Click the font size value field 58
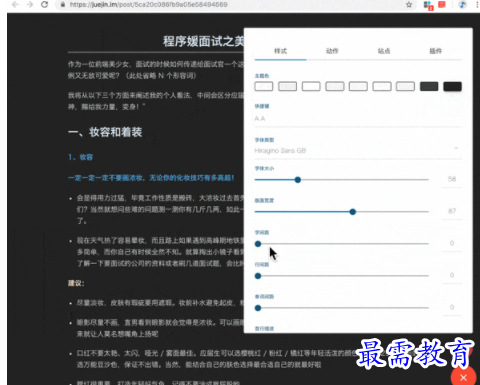The height and width of the screenshot is (385, 480). (x=452, y=179)
